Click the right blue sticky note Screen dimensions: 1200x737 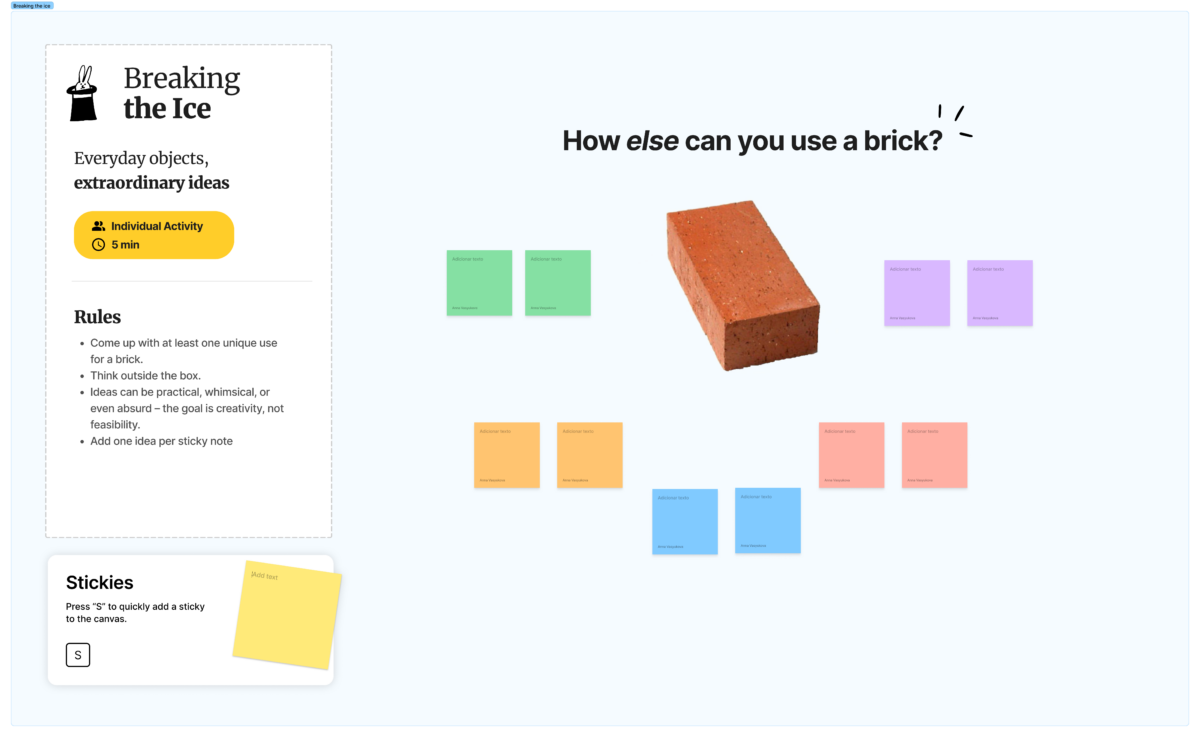[768, 520]
